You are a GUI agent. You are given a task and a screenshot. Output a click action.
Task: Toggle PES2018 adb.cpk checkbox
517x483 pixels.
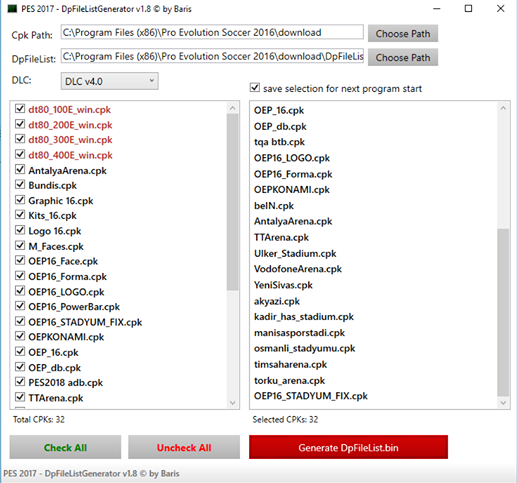pos(20,382)
